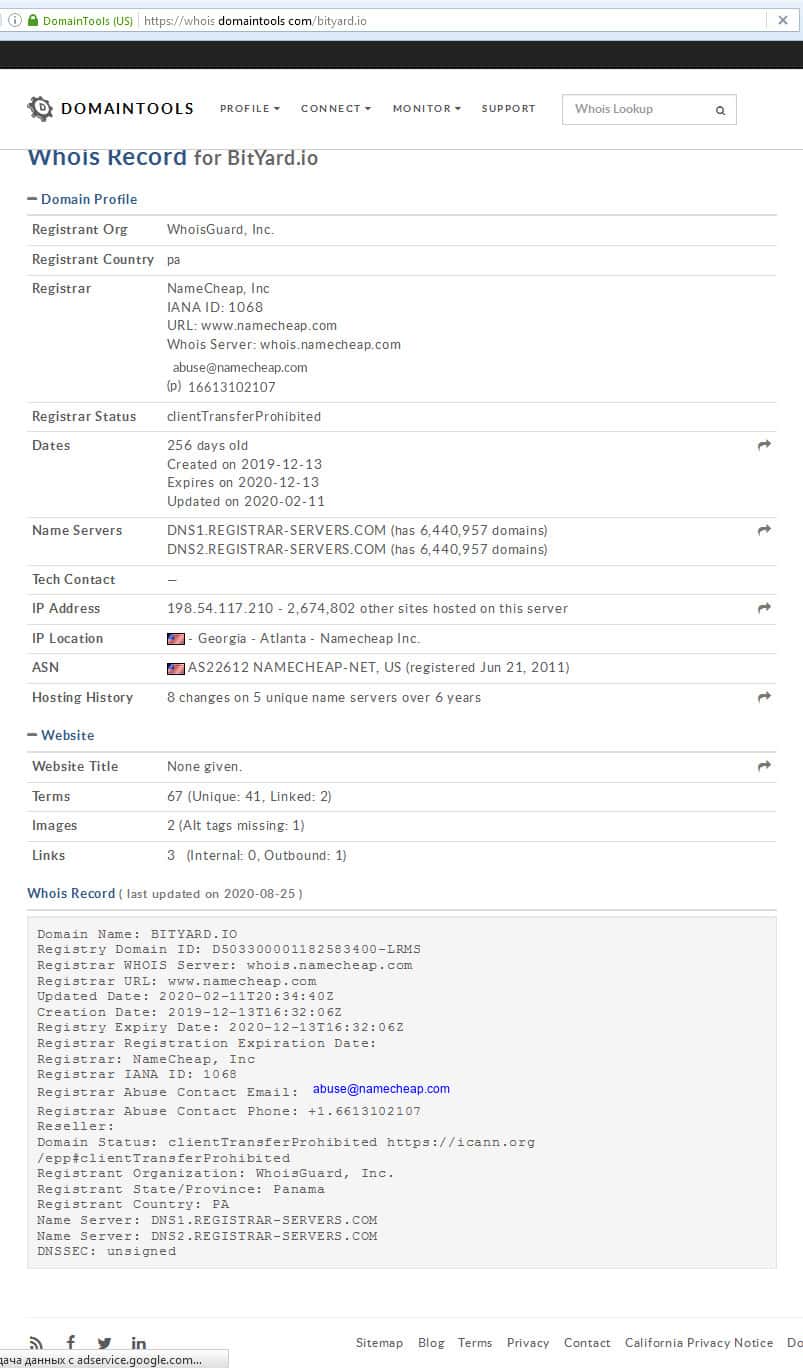Collapse the Website section

tap(60, 735)
